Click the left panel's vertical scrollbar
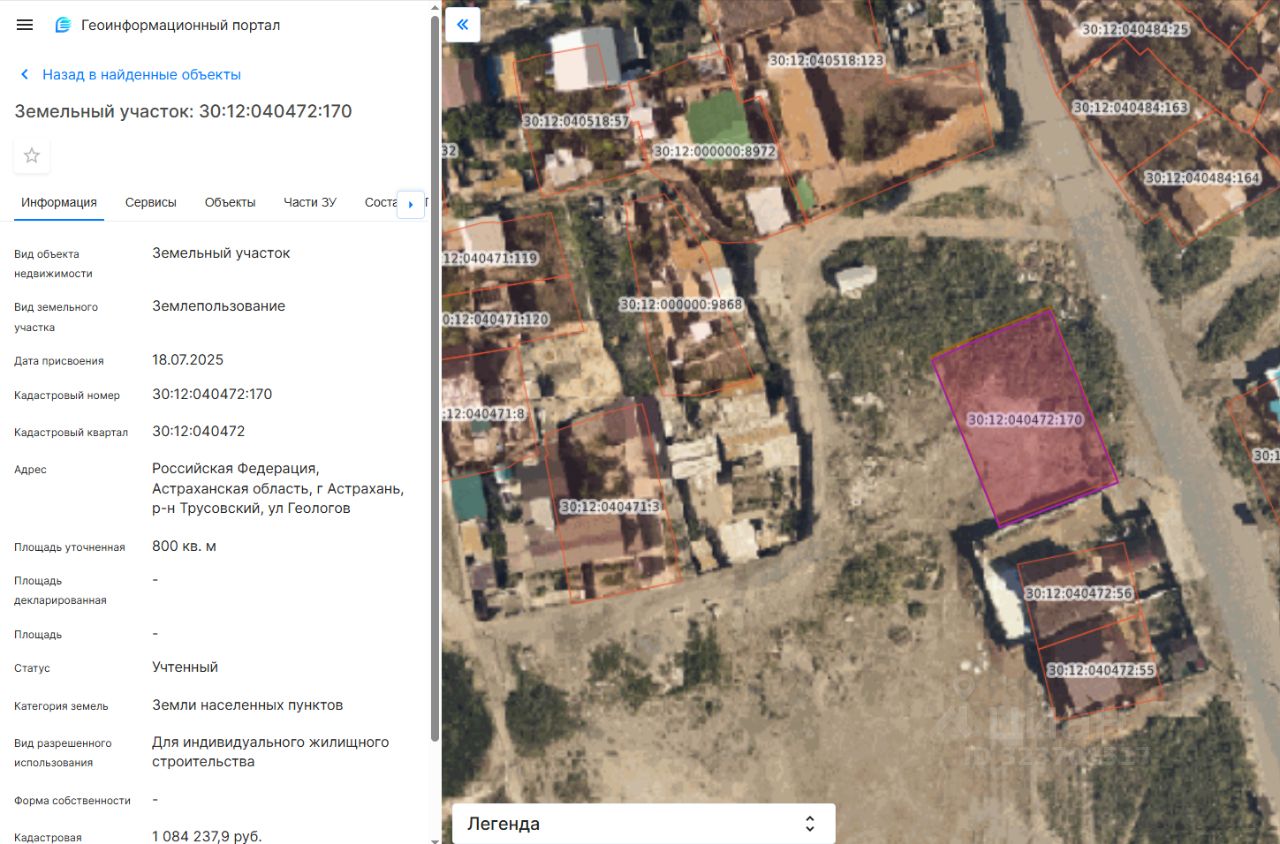This screenshot has width=1280, height=844. click(435, 378)
